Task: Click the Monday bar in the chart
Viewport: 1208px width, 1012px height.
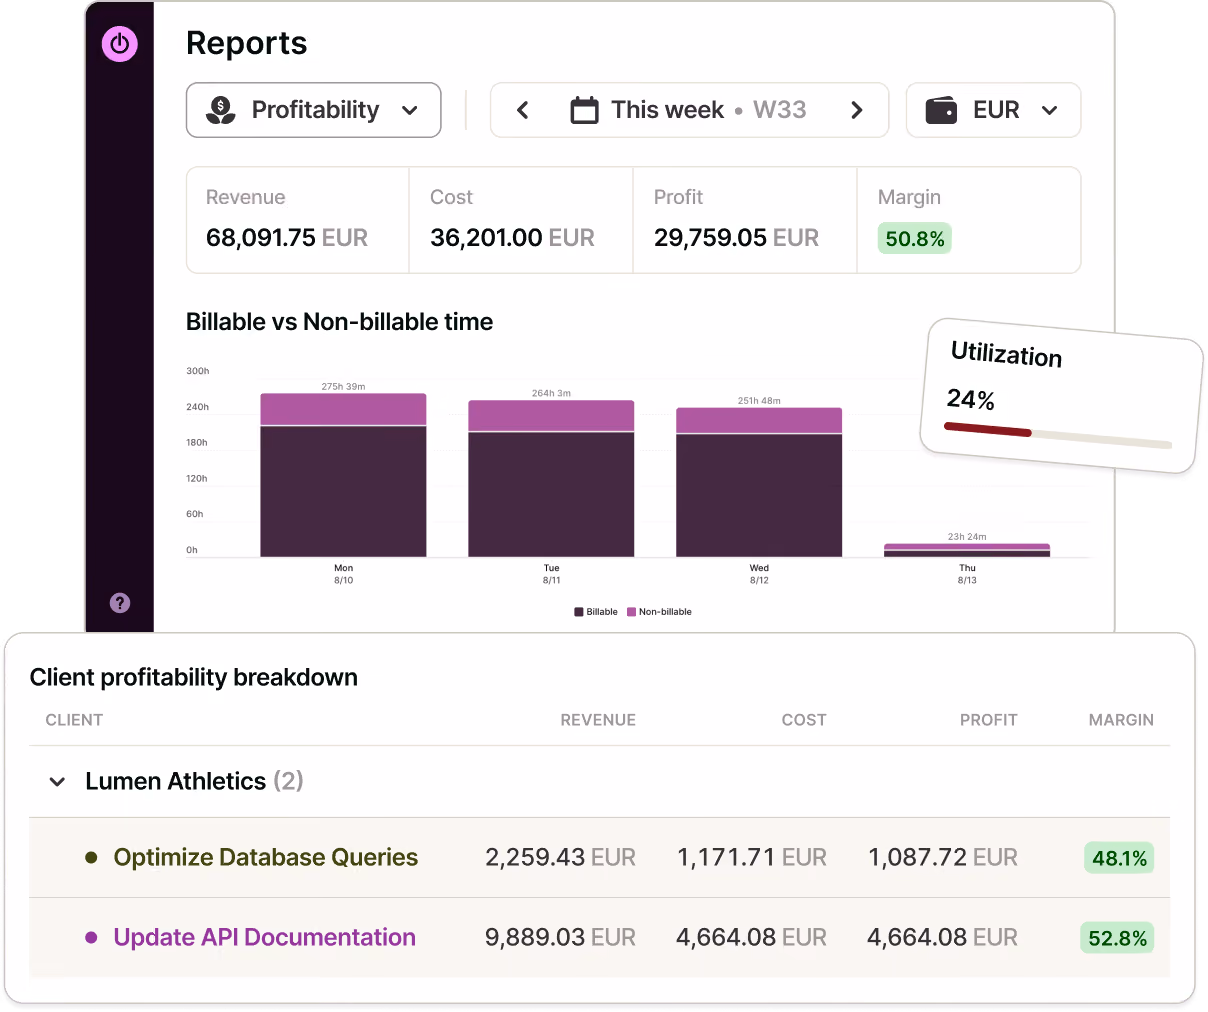Action: tap(343, 475)
